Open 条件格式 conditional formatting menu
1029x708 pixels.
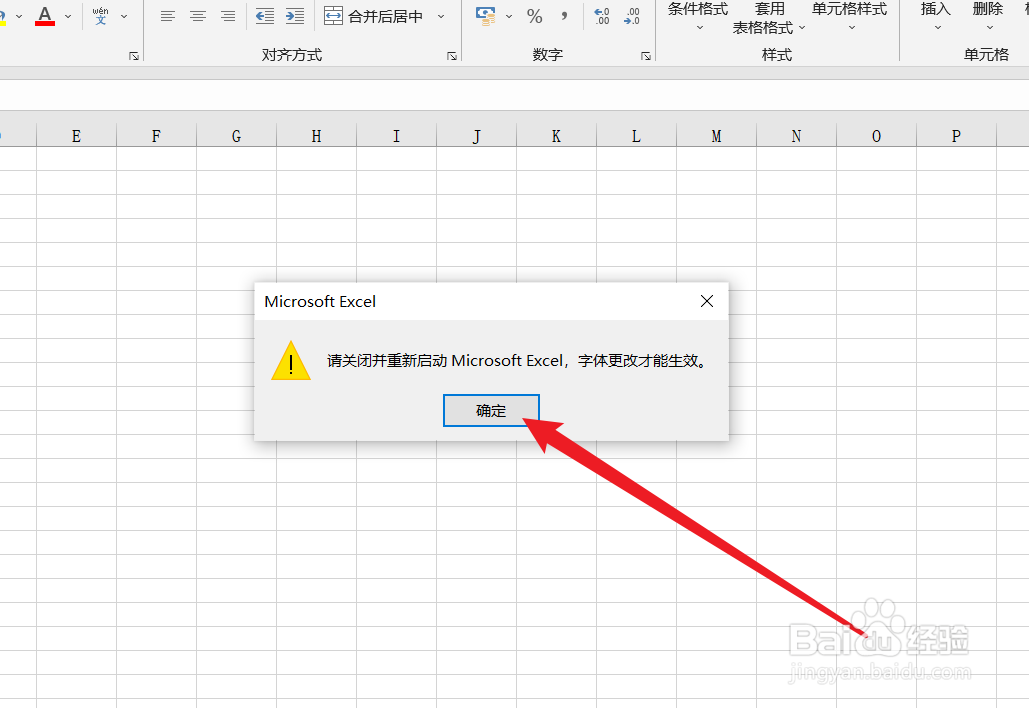click(x=698, y=17)
